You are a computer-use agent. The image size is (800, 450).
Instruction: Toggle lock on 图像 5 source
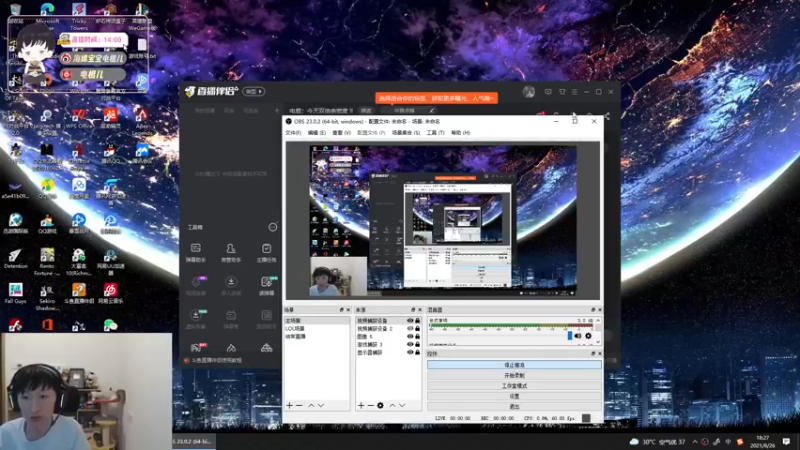pos(417,336)
